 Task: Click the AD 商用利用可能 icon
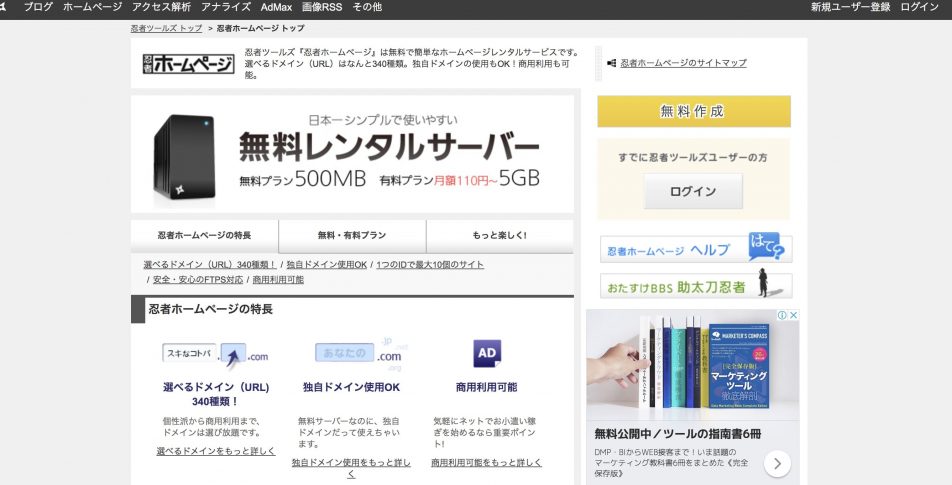(487, 353)
